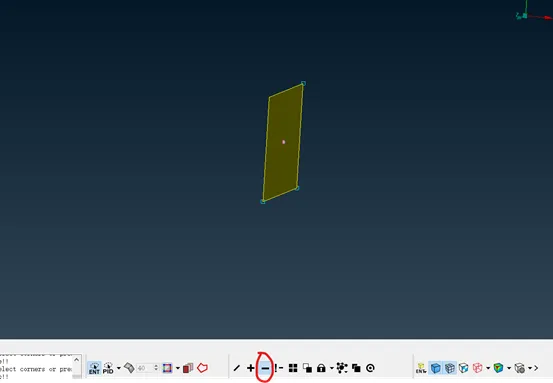This screenshot has height=383, width=553.
Task: Open the dropdown beside the padlock icon
Action: [332, 368]
